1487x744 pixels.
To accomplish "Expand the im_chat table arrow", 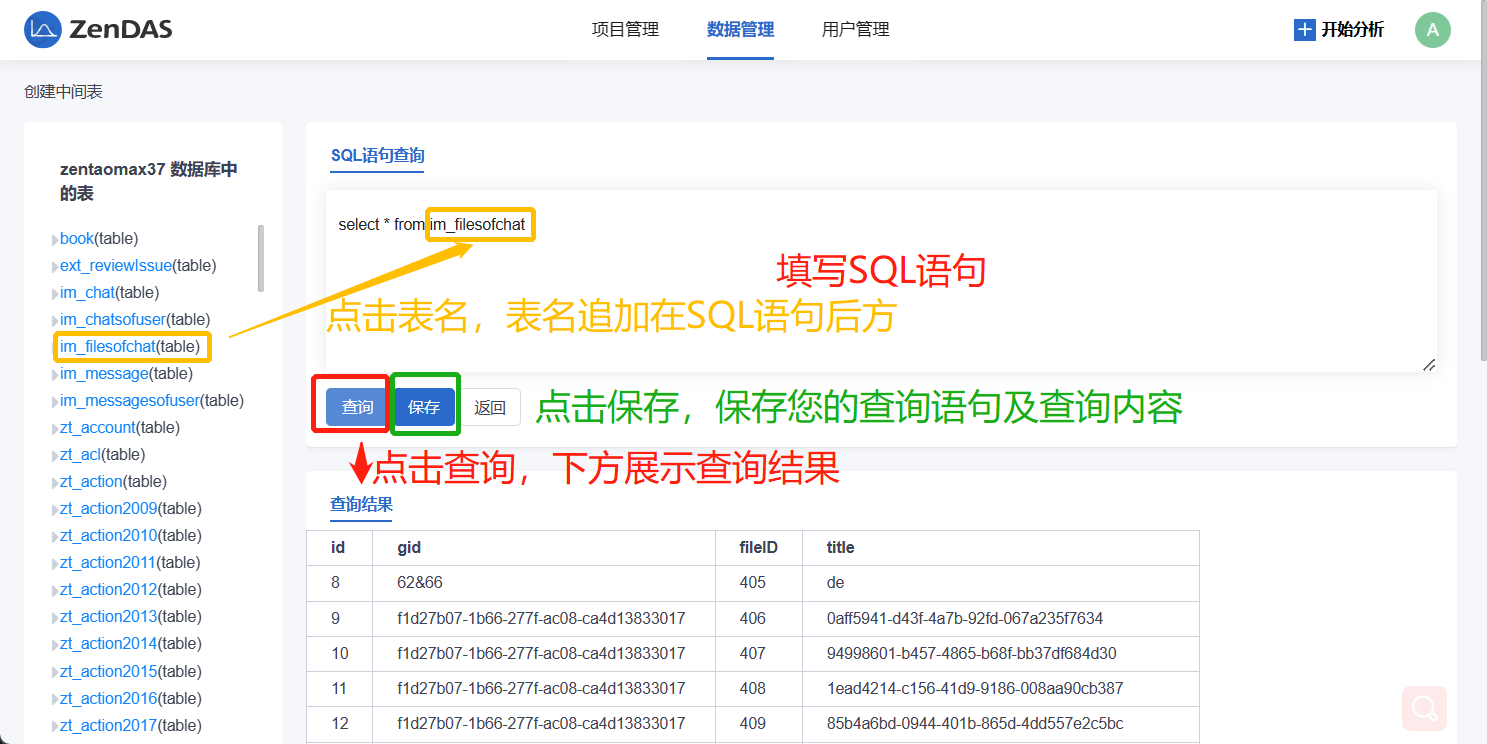I will point(55,294).
